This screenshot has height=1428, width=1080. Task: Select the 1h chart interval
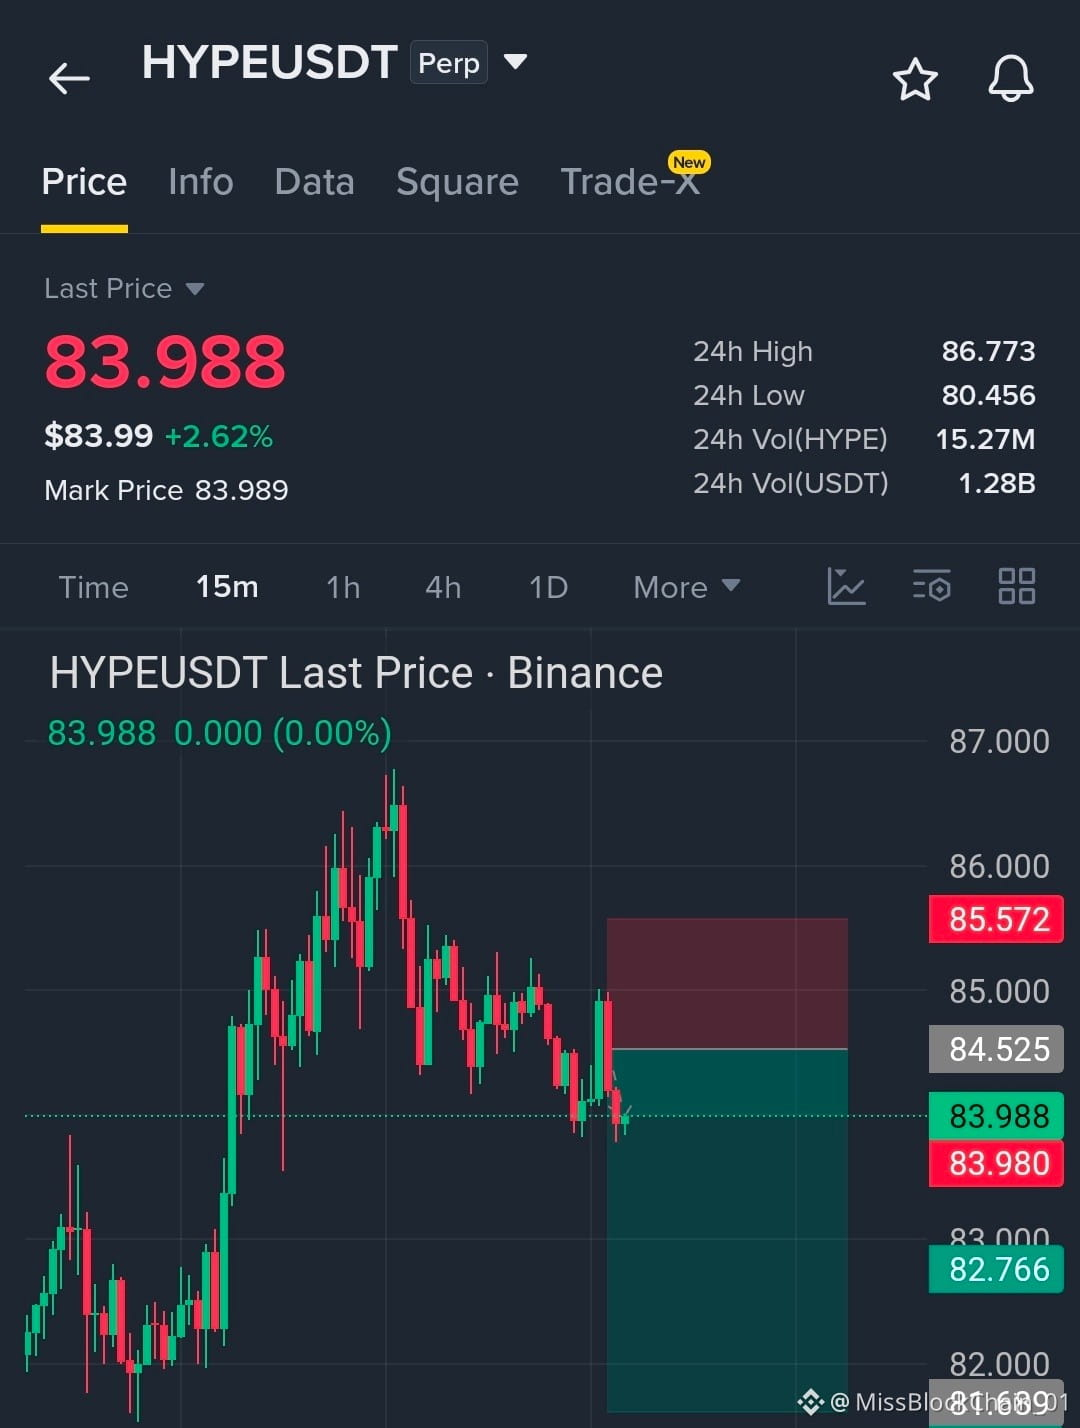pos(343,587)
